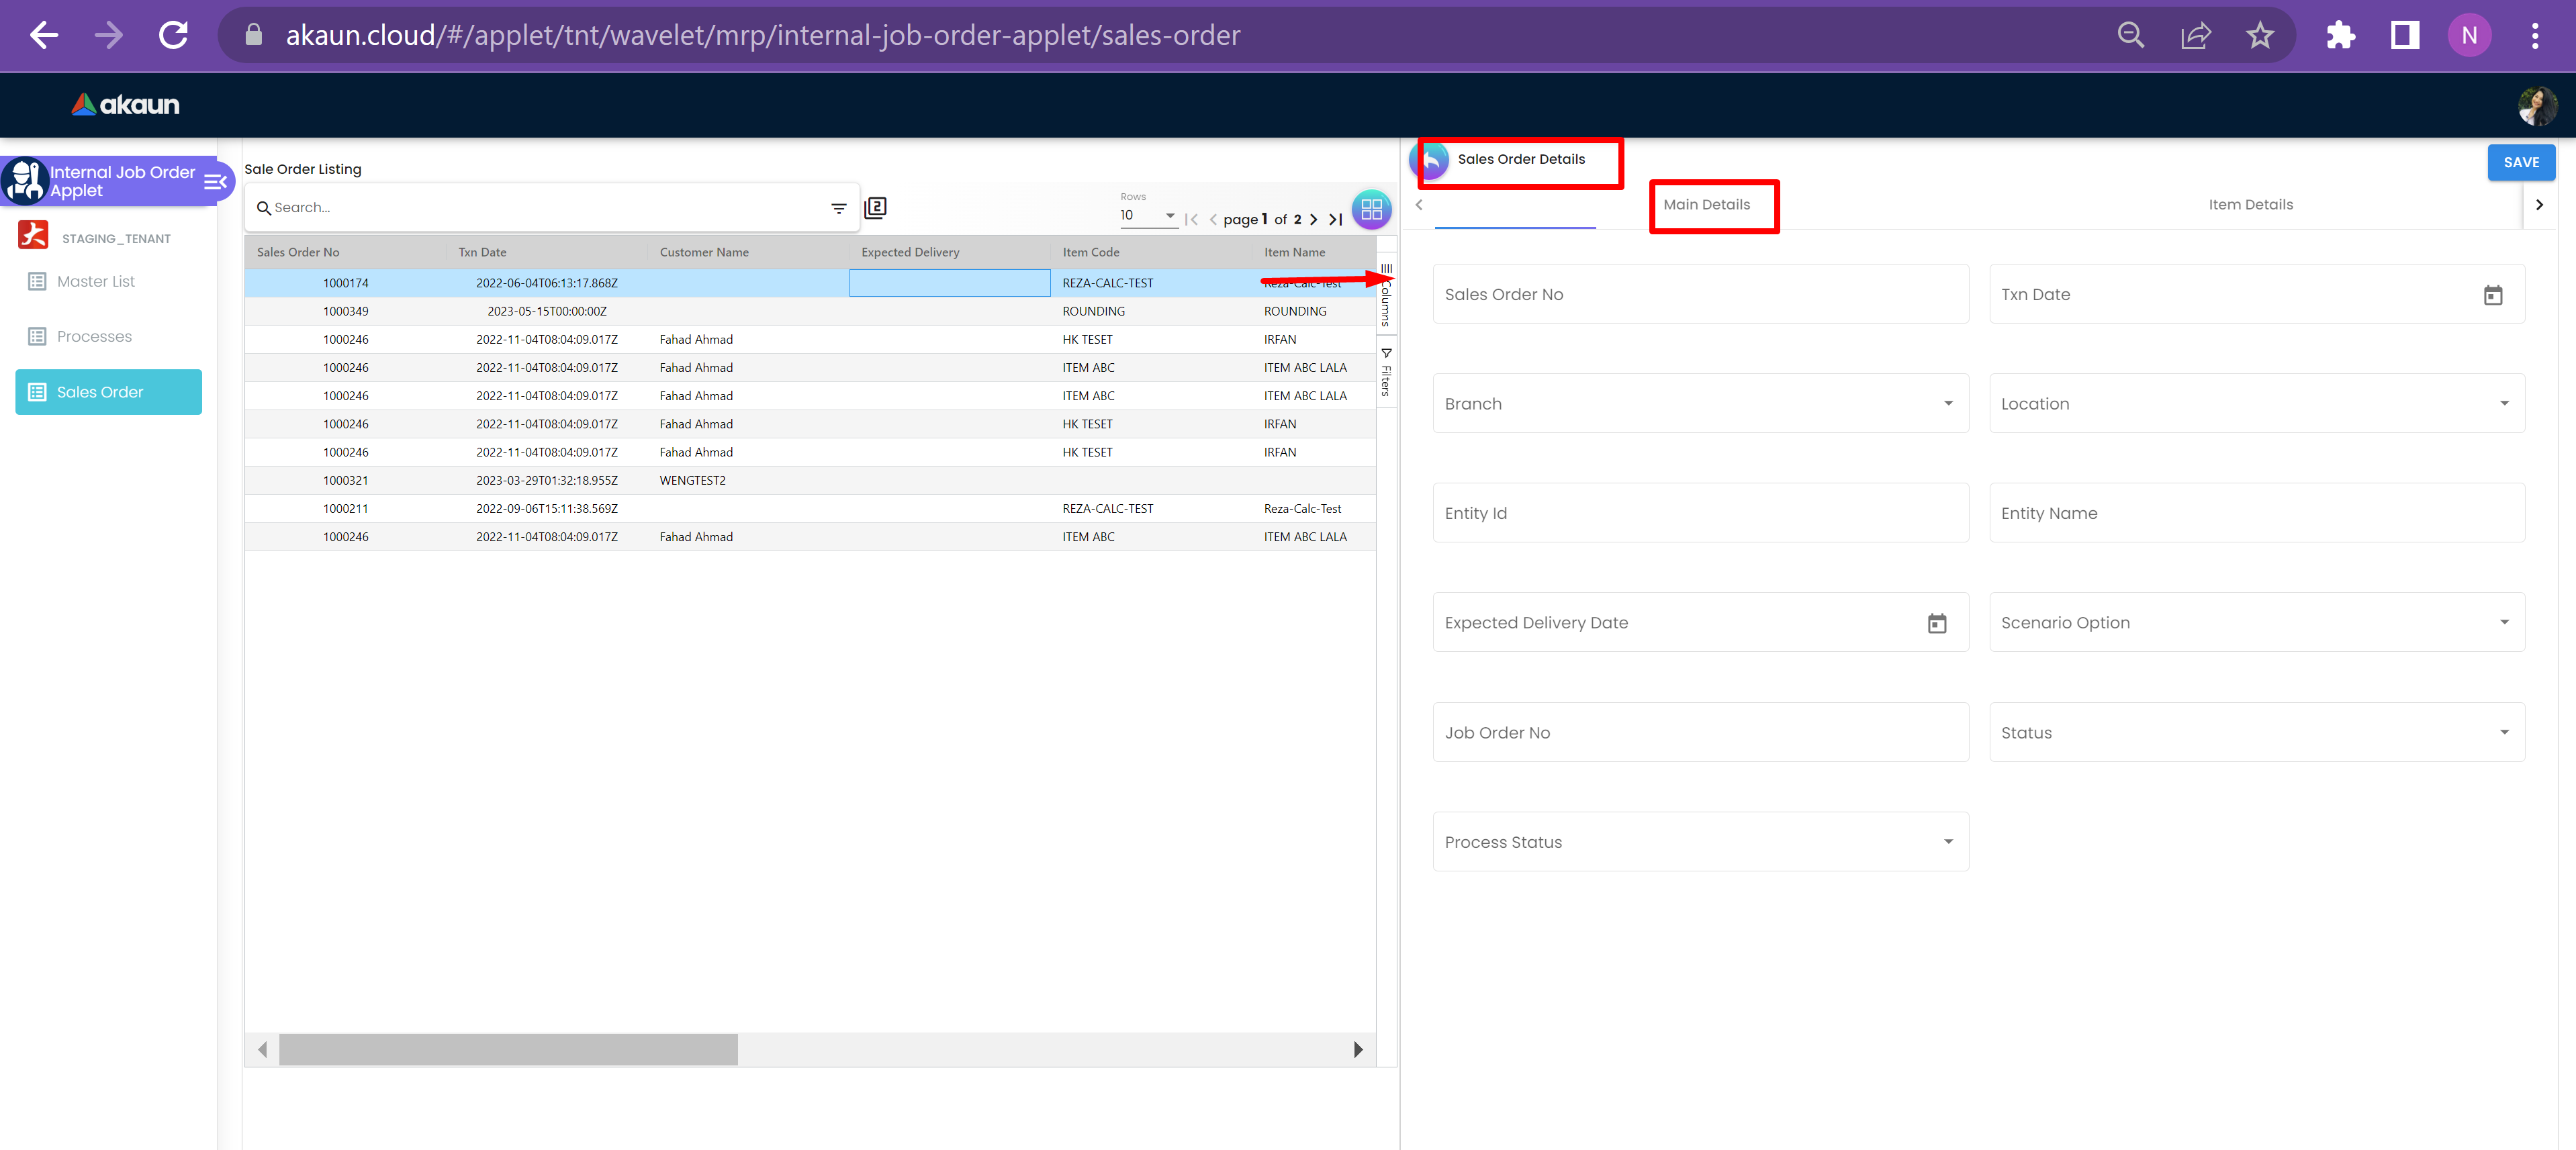Screen dimensions: 2576x1150
Task: Open the Master List menu item
Action: tap(95, 282)
